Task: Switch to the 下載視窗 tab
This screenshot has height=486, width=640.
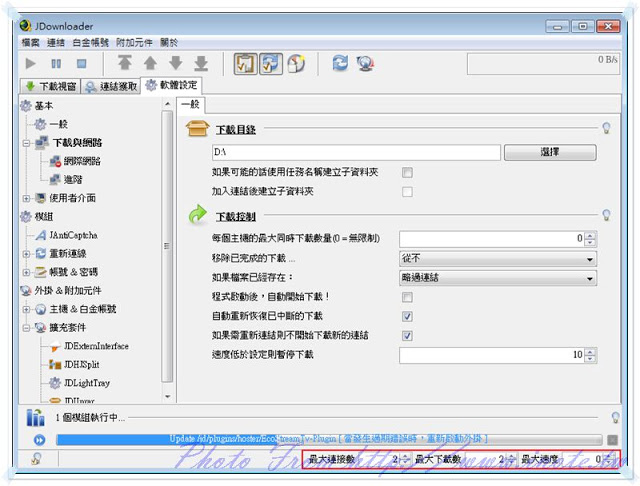Action: coord(50,86)
